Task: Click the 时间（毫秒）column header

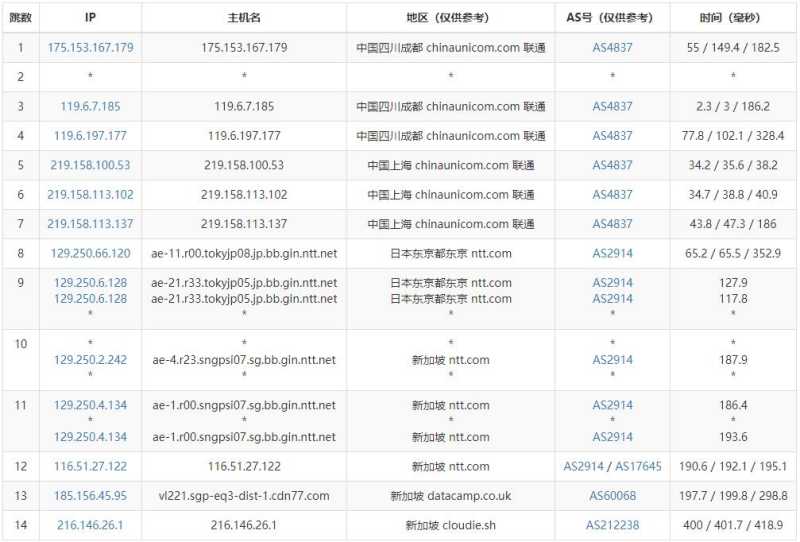Action: (x=733, y=18)
